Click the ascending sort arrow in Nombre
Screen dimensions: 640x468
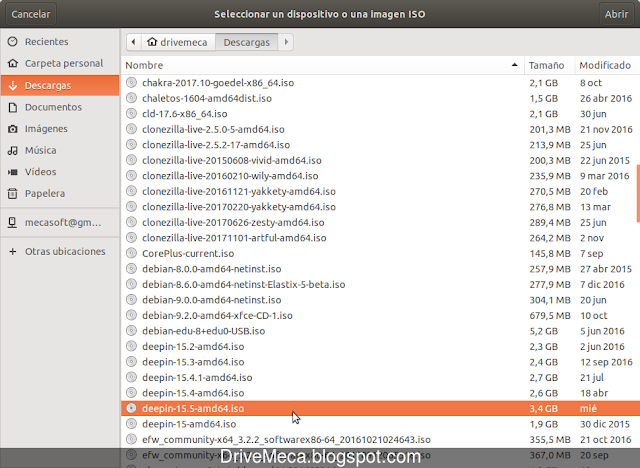point(514,65)
